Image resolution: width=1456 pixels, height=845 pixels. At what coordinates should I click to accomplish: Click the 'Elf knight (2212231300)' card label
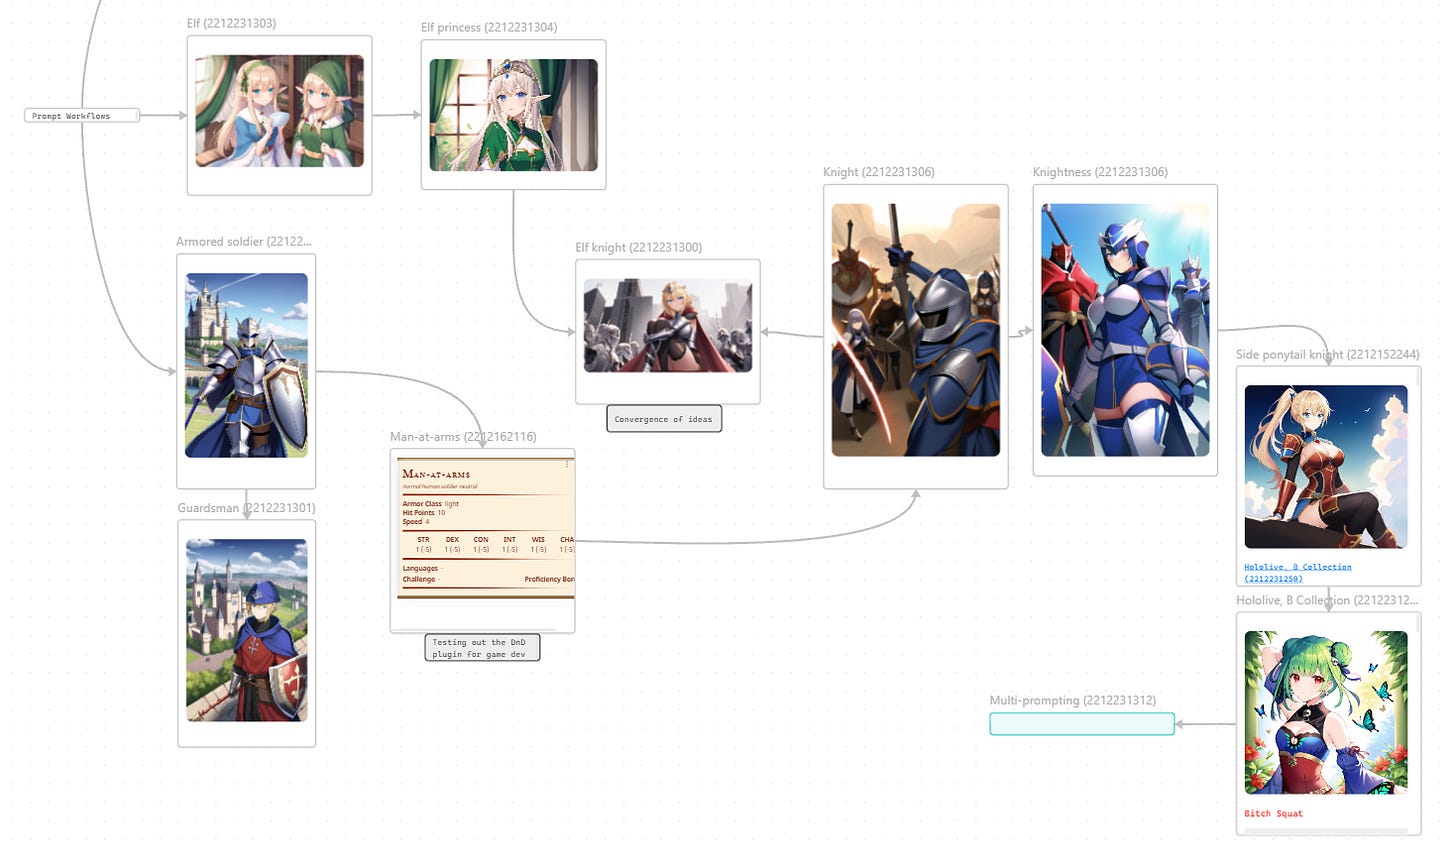638,247
